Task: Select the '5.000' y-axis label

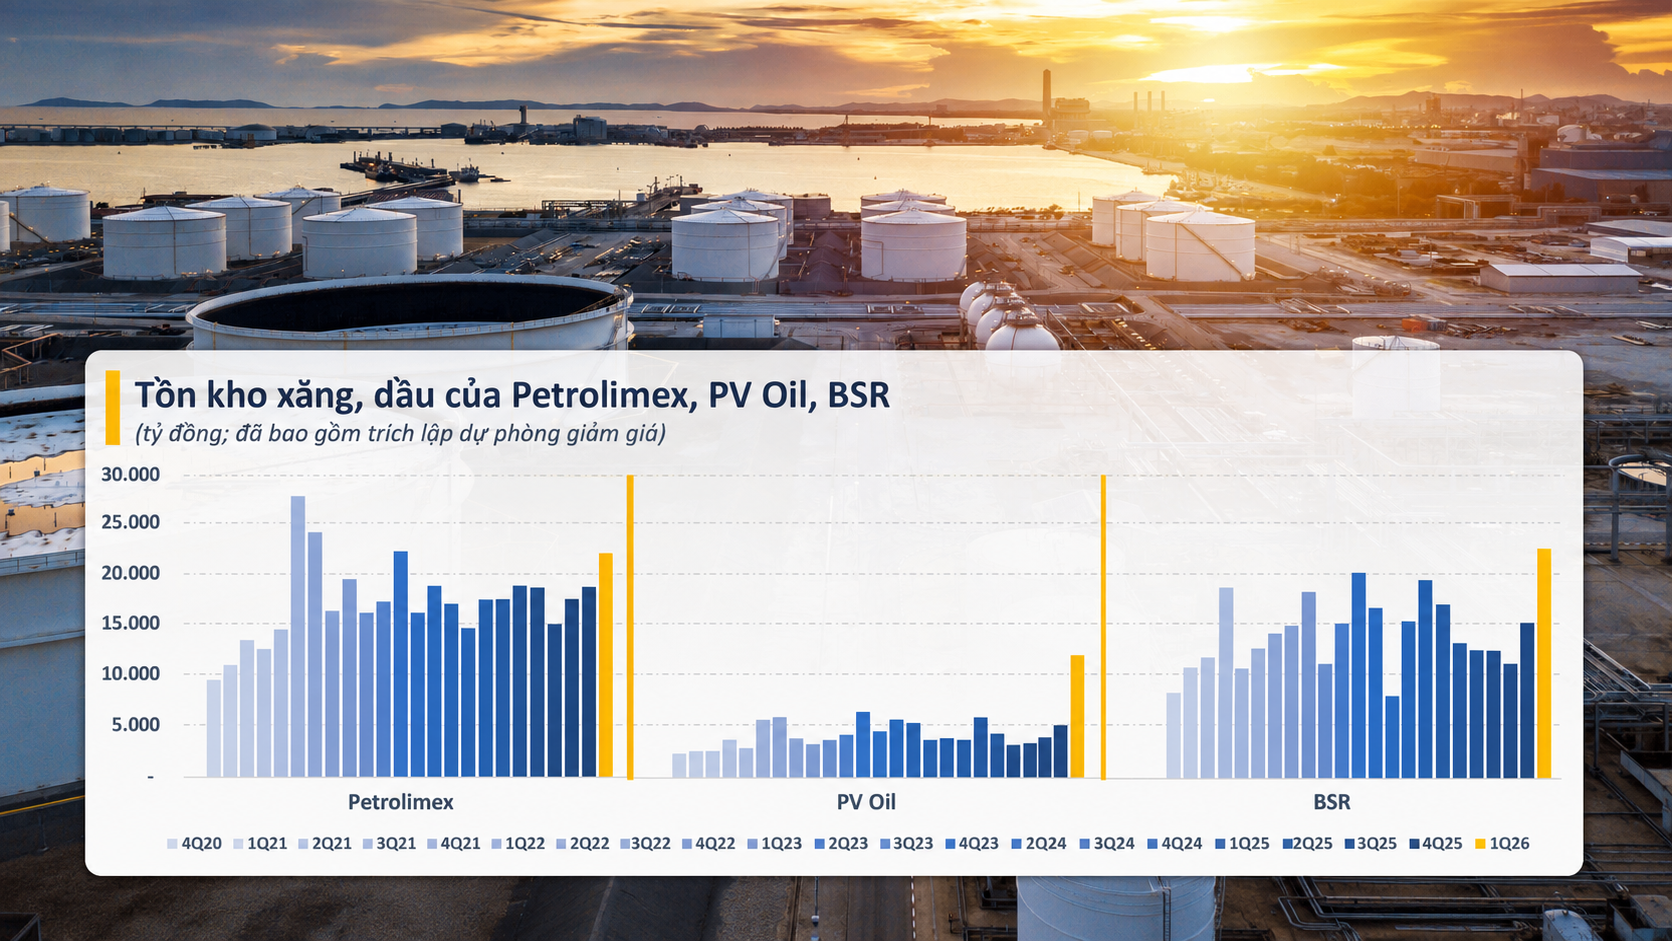Action: click(136, 725)
